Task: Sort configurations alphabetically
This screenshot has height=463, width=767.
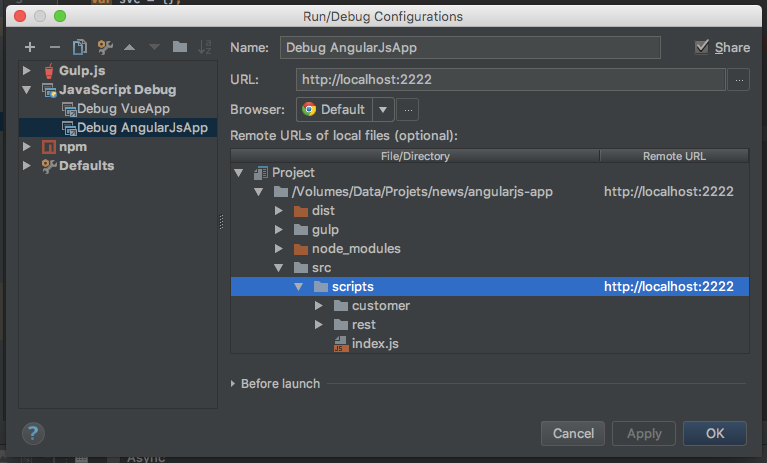Action: (204, 47)
